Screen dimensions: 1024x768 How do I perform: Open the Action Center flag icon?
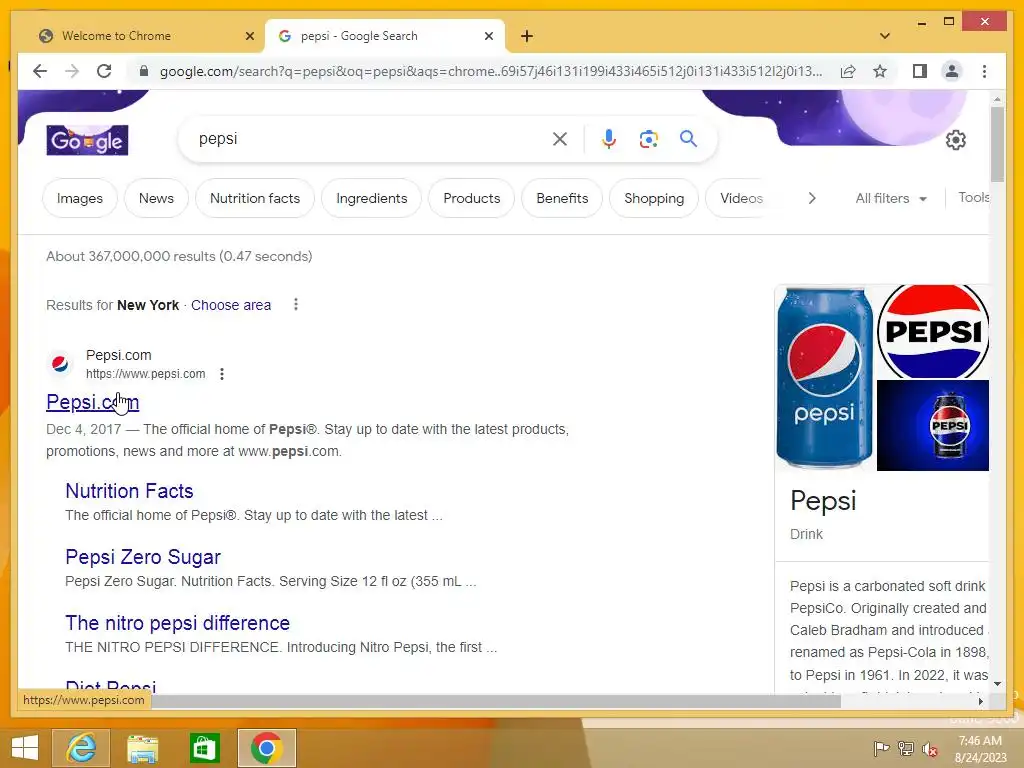coord(881,748)
